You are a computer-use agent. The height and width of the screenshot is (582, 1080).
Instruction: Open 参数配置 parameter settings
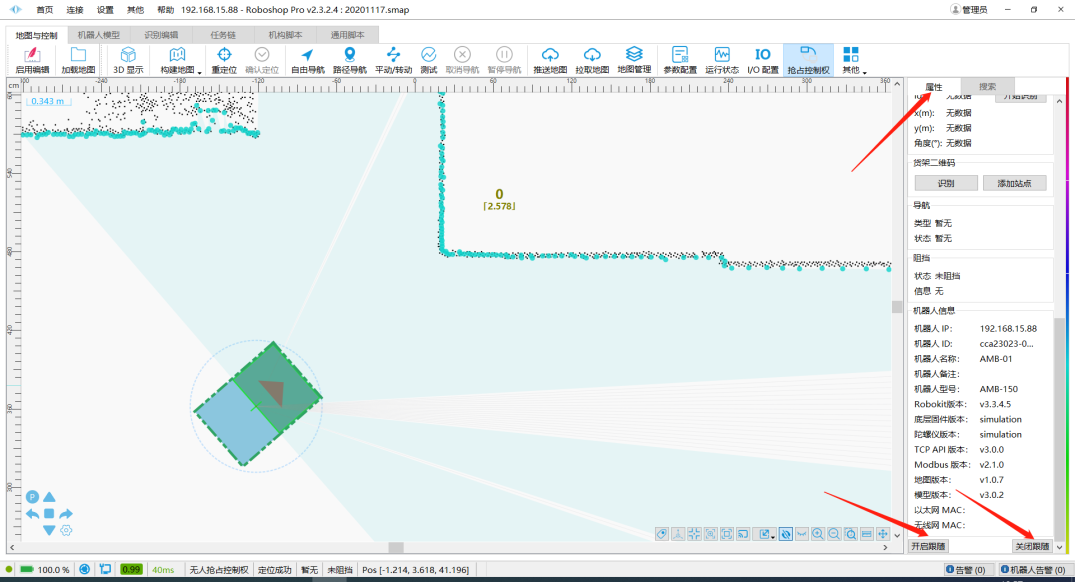click(680, 60)
